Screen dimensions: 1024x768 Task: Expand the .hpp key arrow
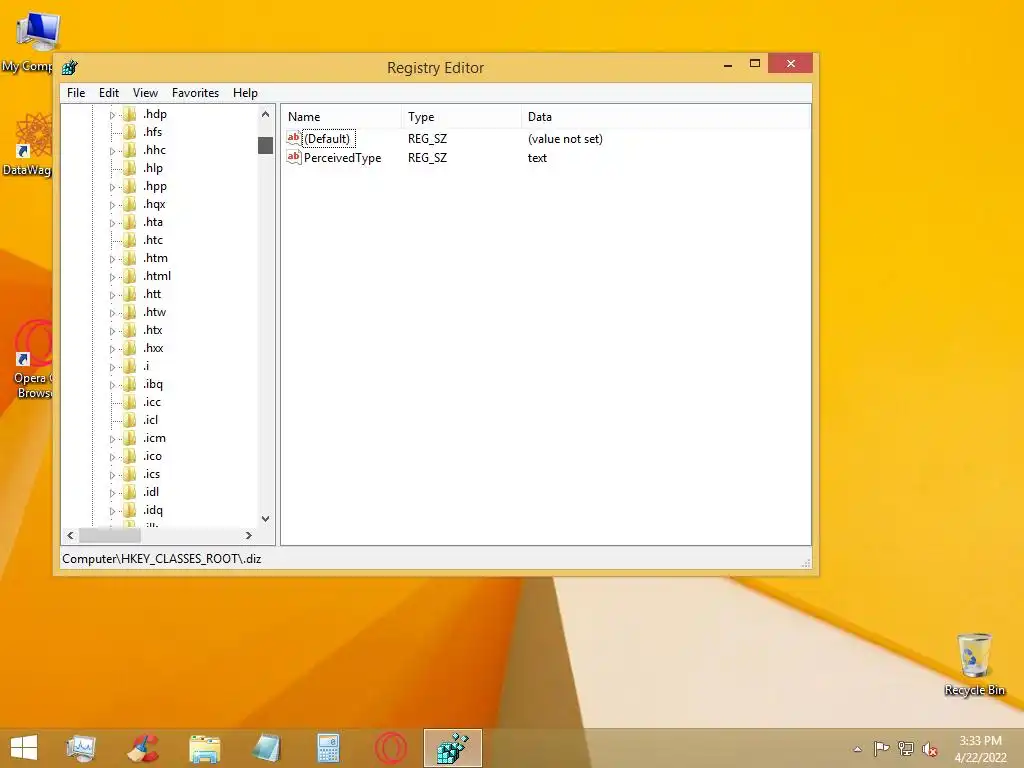(112, 187)
